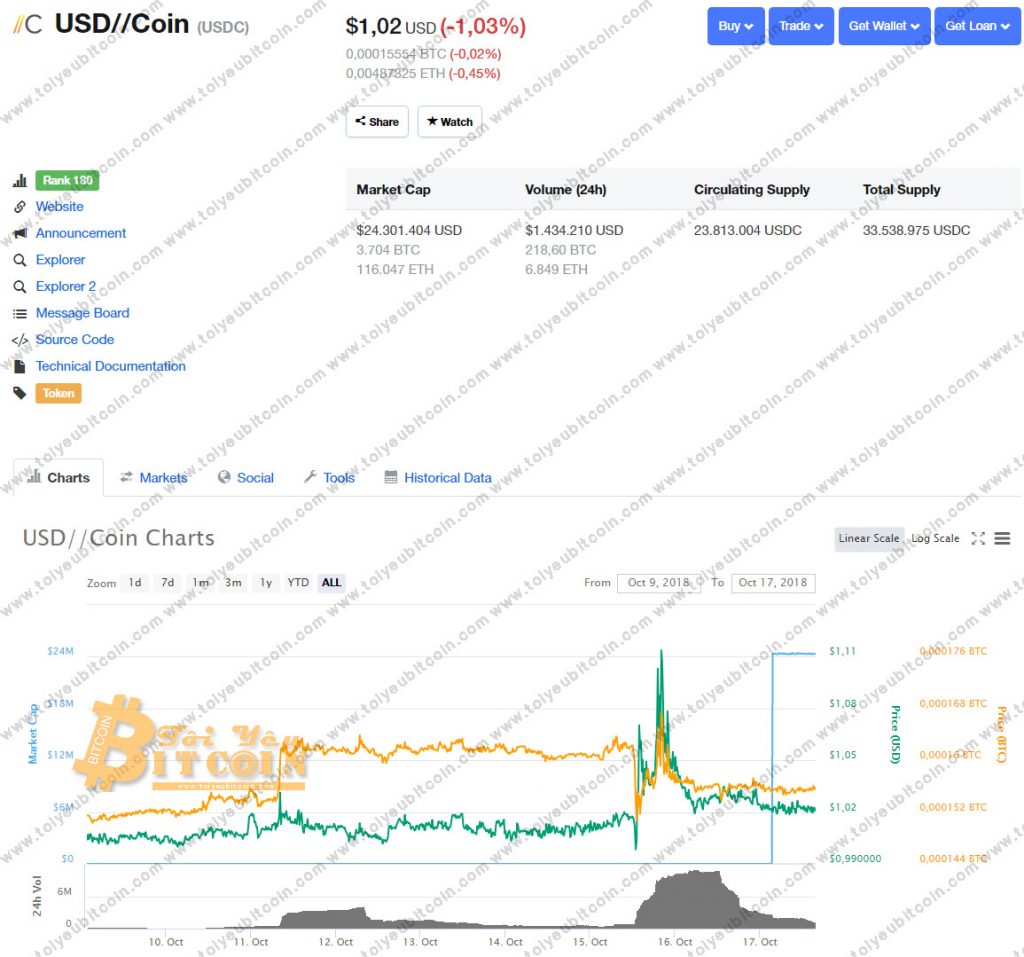The height and width of the screenshot is (957, 1024).
Task: Expand the Get Loan dropdown
Action: pos(977,26)
